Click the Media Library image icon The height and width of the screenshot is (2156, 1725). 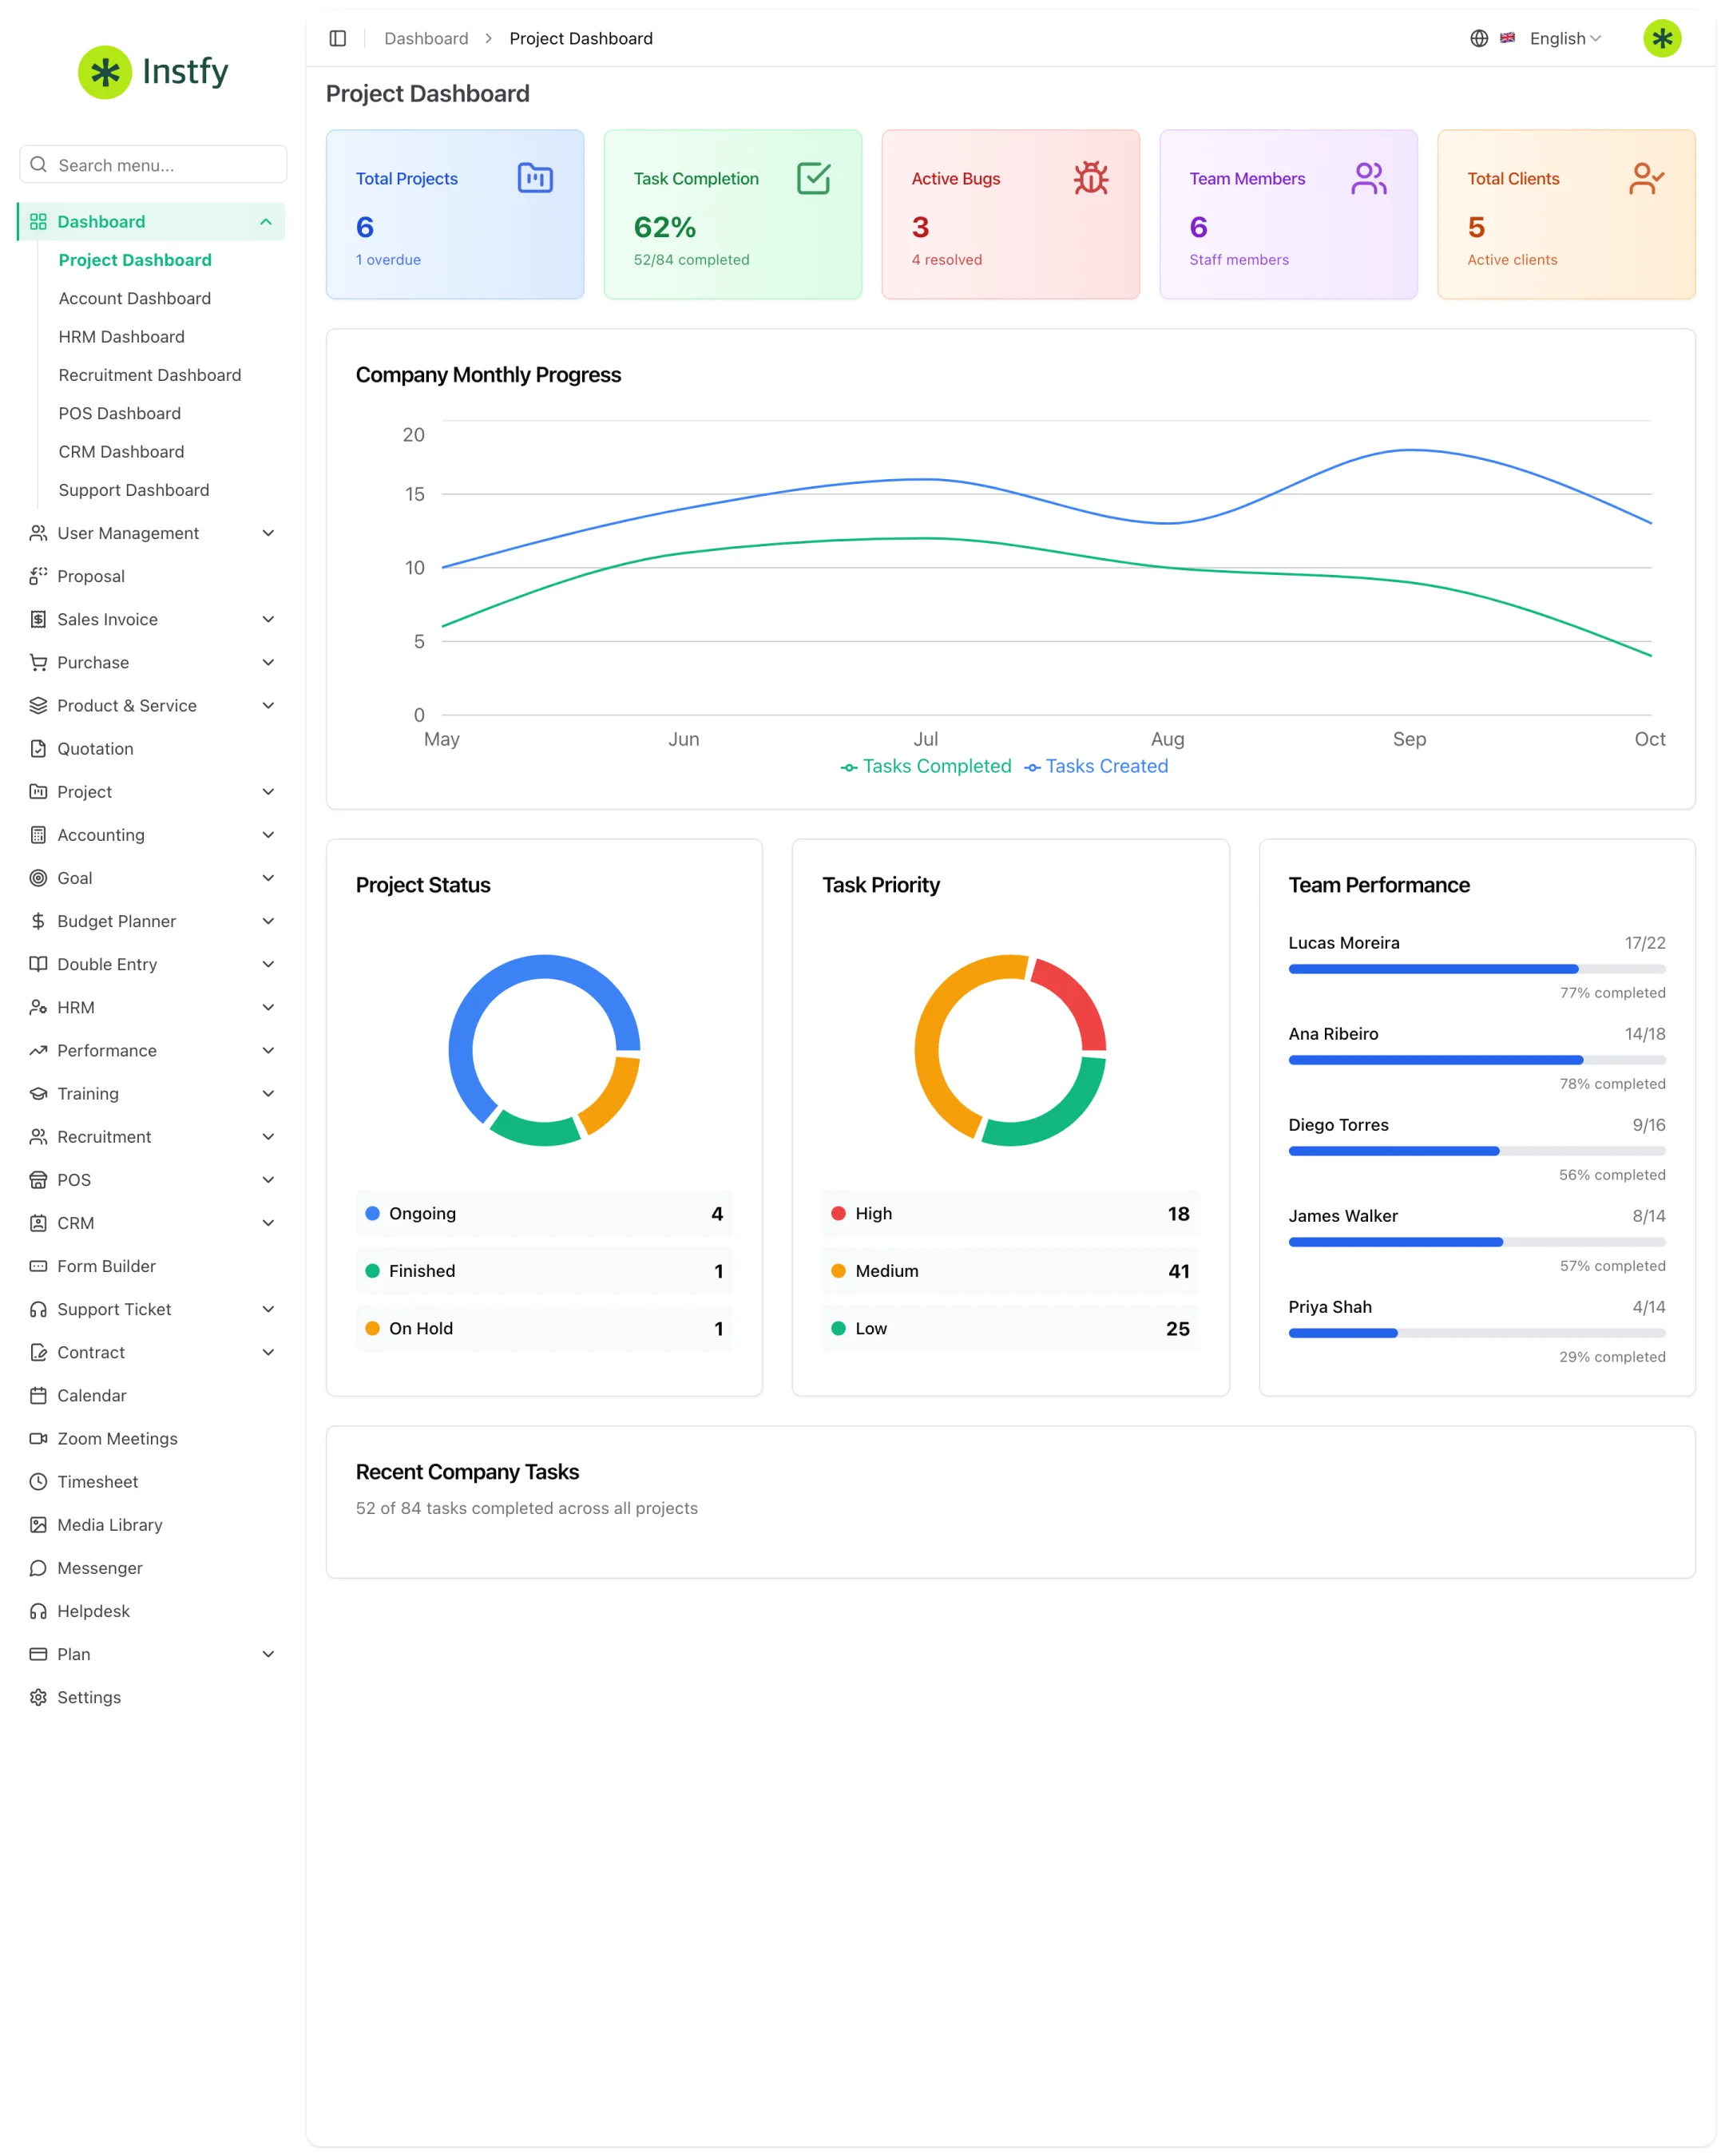[38, 1524]
